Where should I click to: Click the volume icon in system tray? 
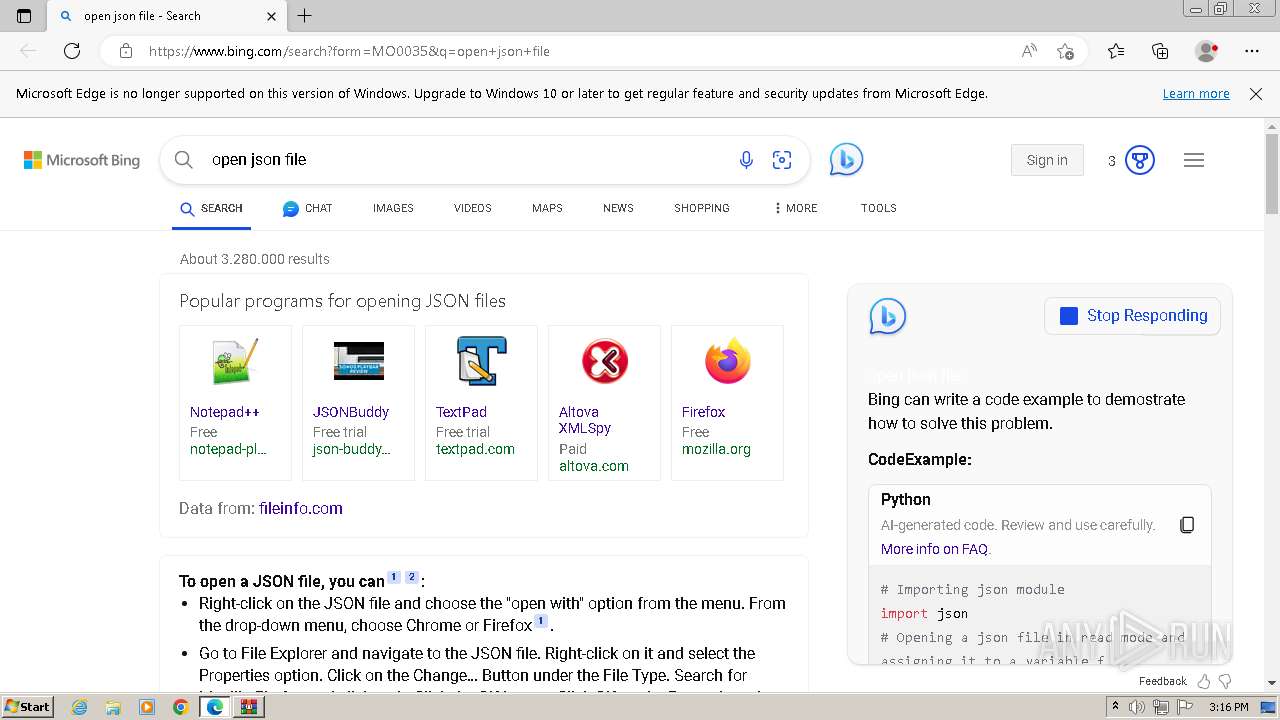1137,707
